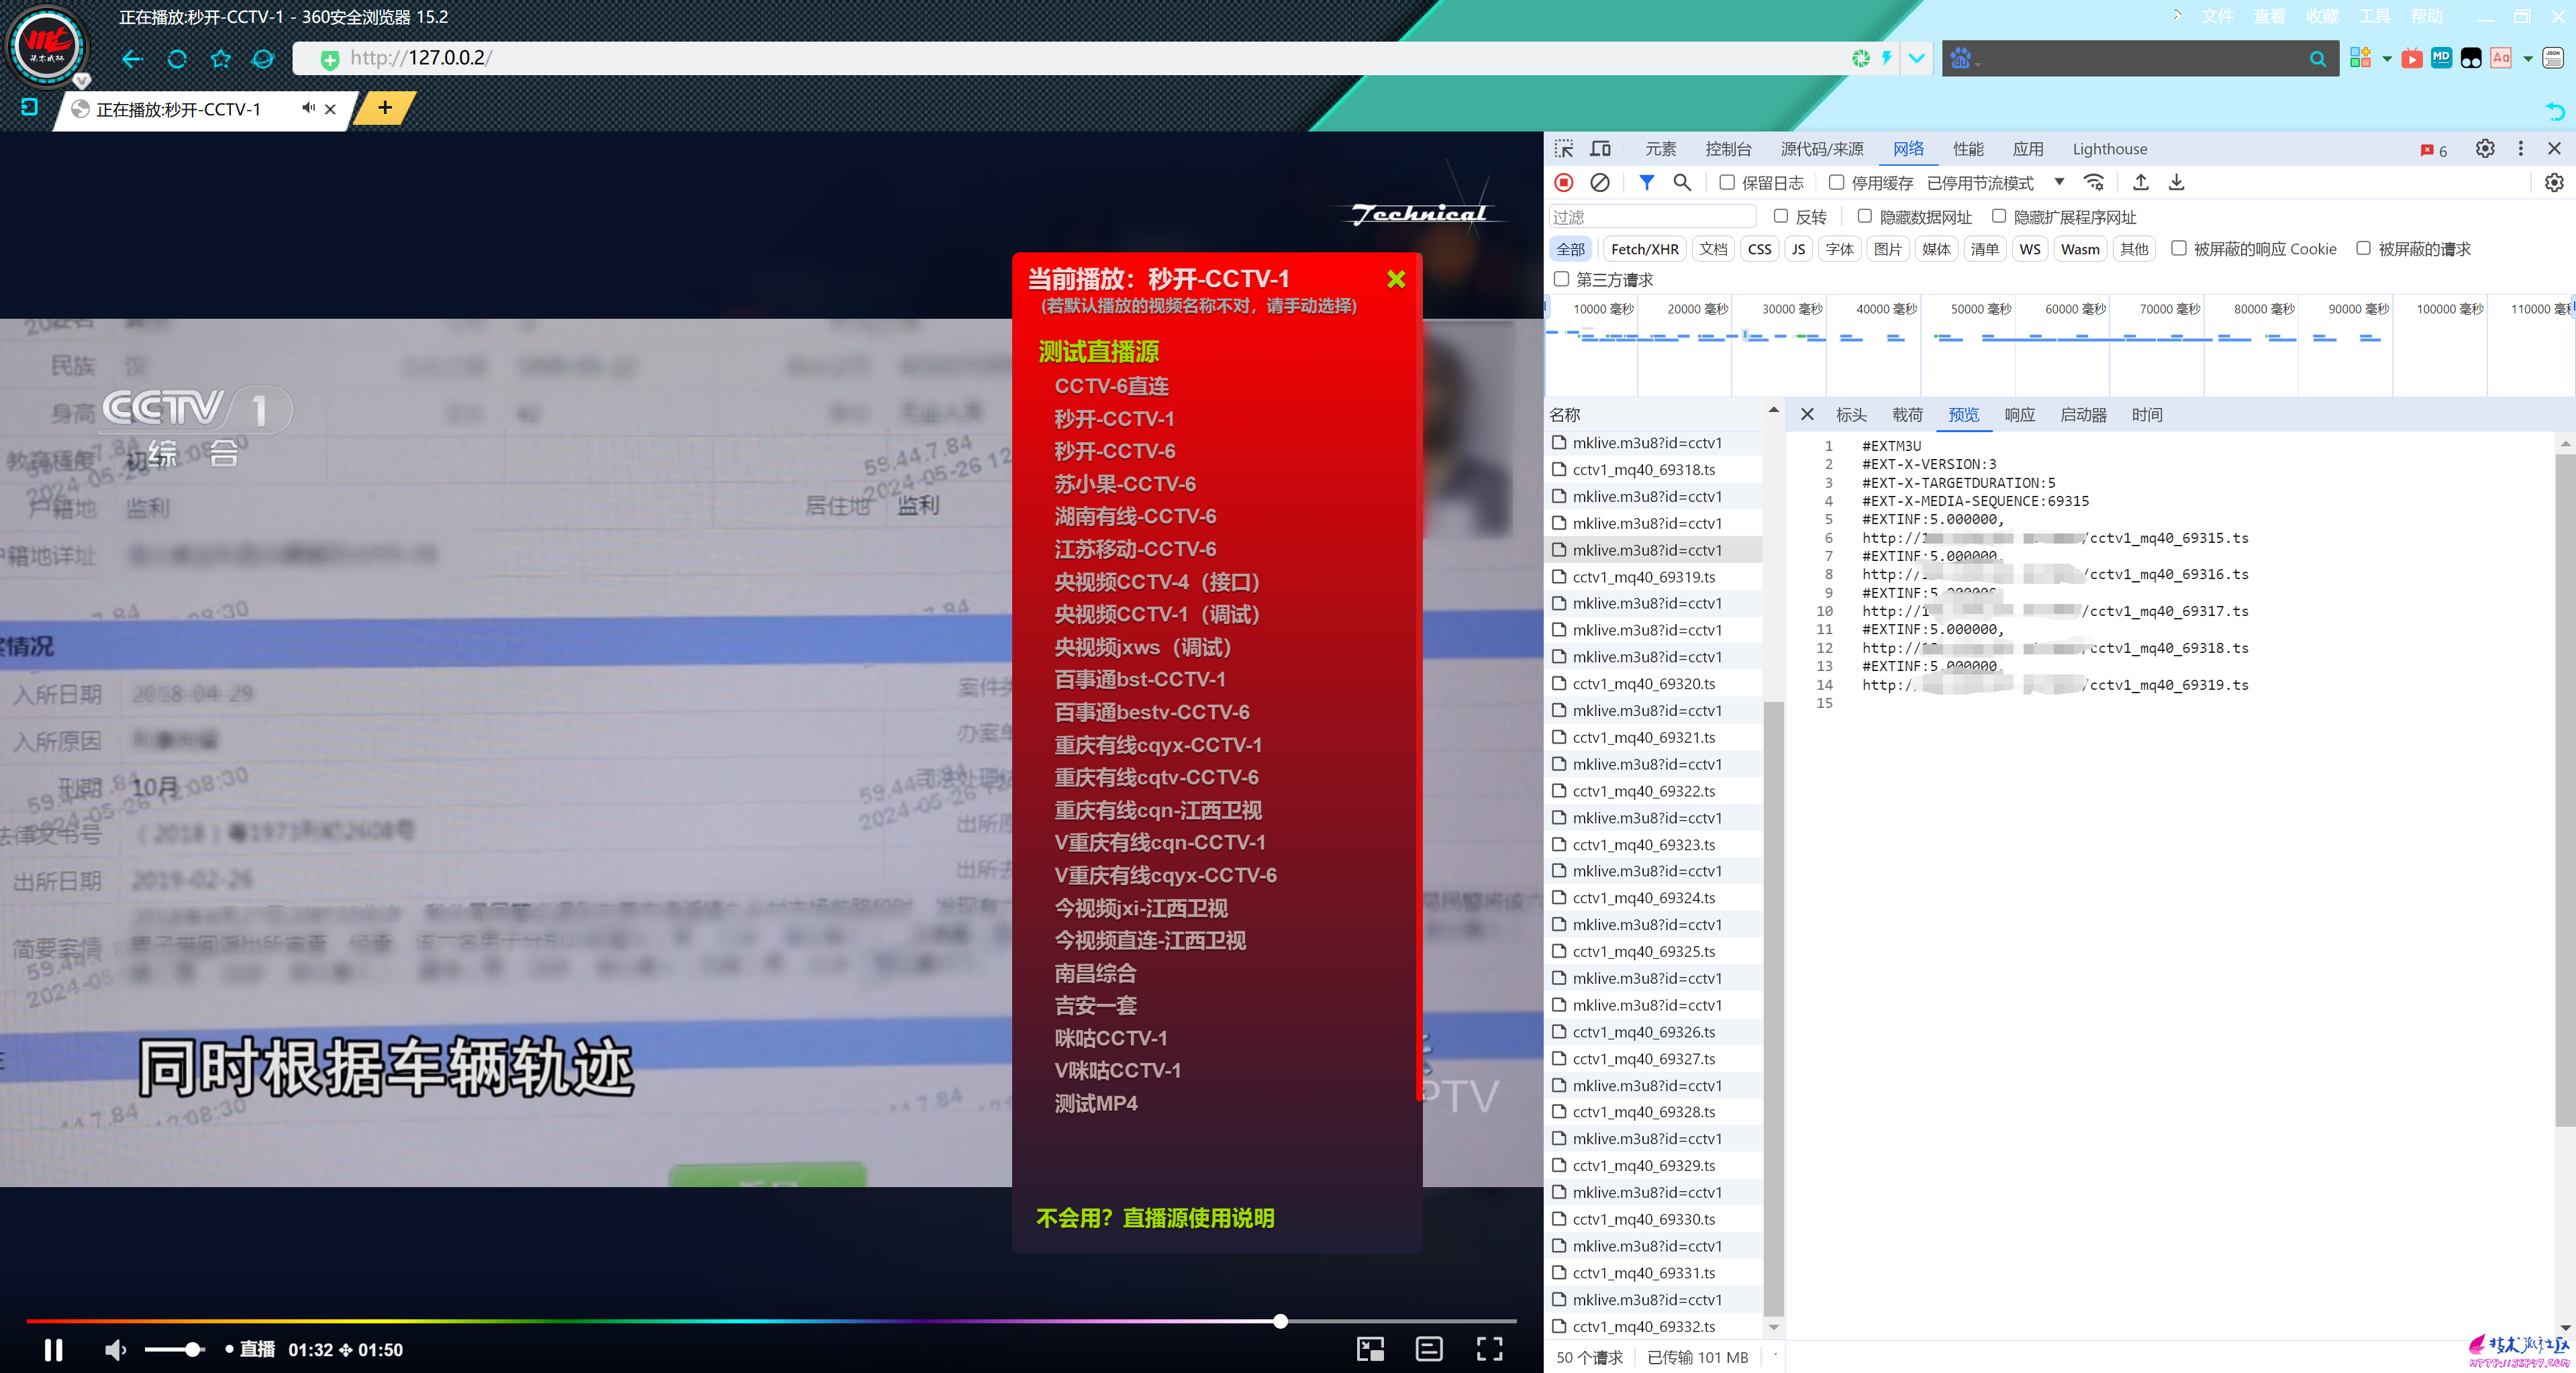Mute the video player volume

(116, 1349)
